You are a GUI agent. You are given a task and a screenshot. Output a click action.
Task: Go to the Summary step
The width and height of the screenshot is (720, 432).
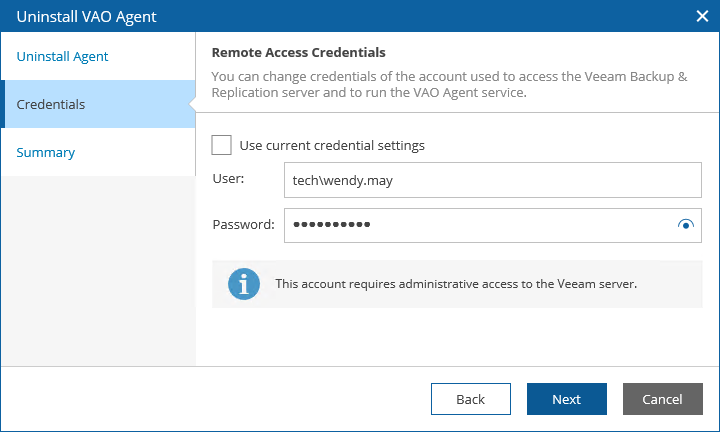tap(46, 152)
